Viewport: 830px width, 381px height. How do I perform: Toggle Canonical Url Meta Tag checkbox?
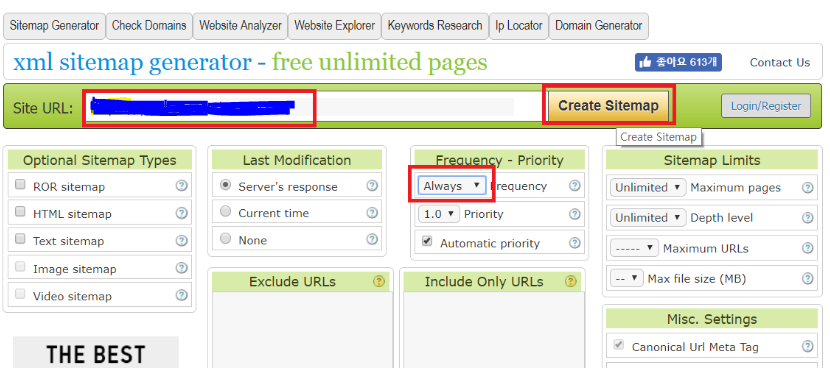click(618, 345)
